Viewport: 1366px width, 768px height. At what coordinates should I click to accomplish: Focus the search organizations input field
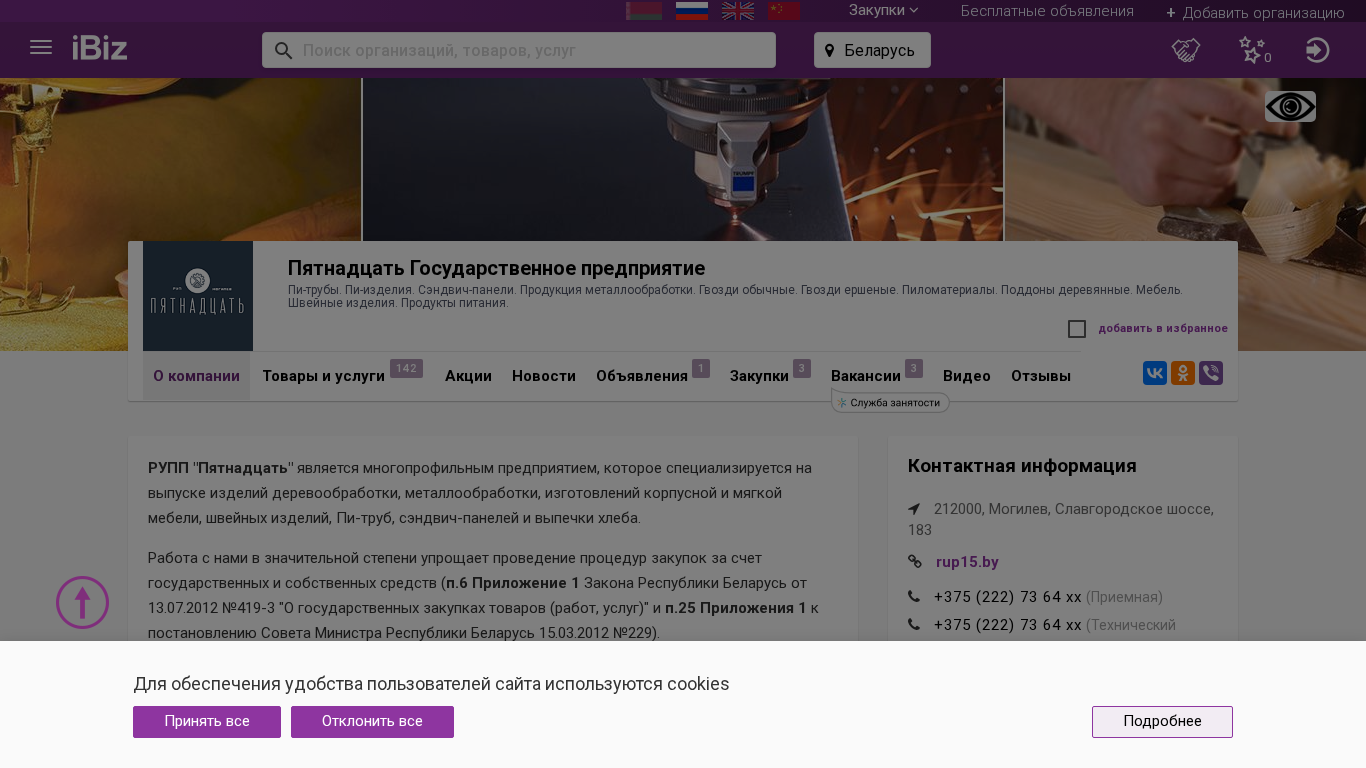coord(519,50)
